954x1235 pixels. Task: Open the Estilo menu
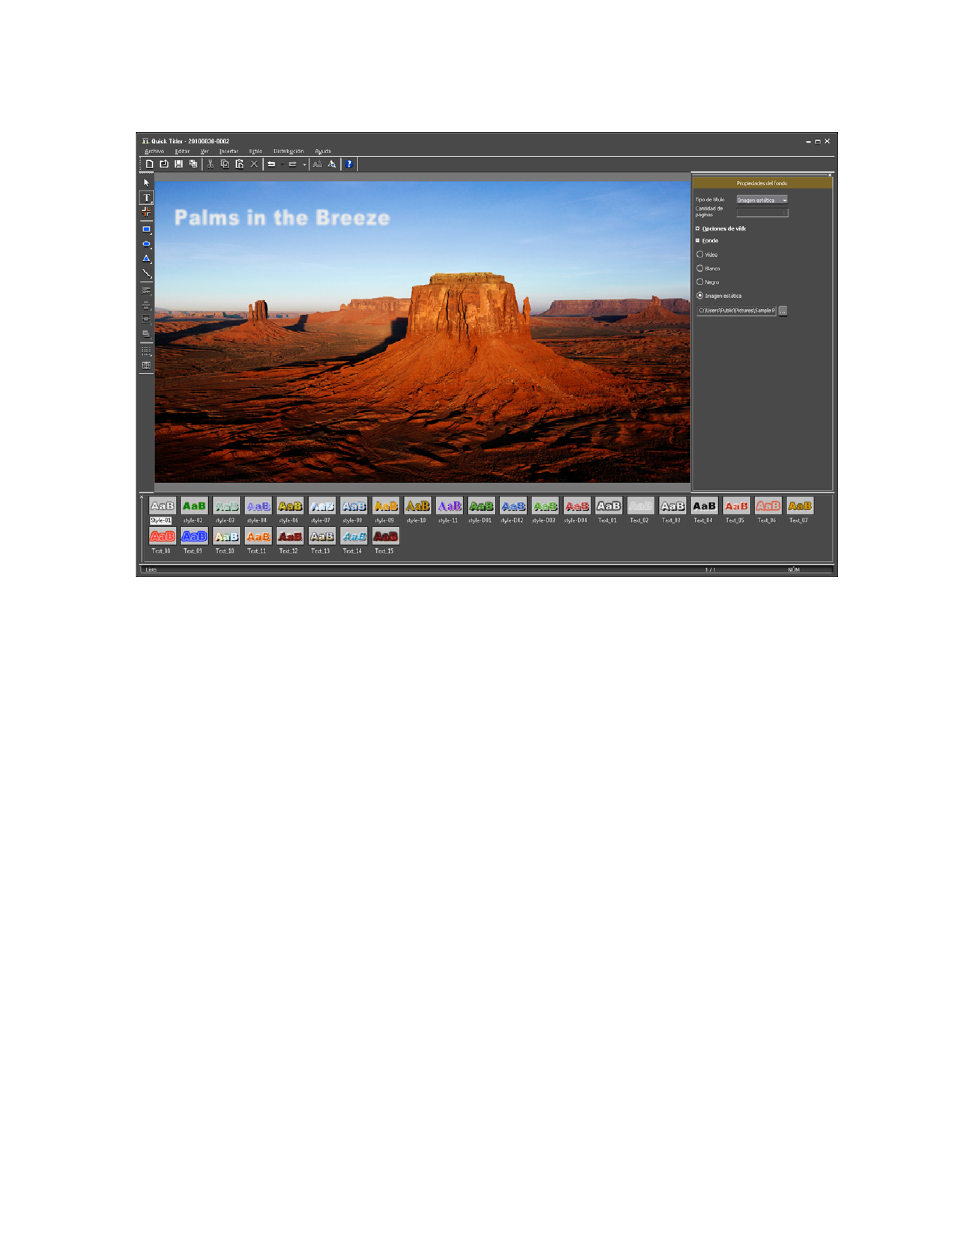[x=255, y=151]
